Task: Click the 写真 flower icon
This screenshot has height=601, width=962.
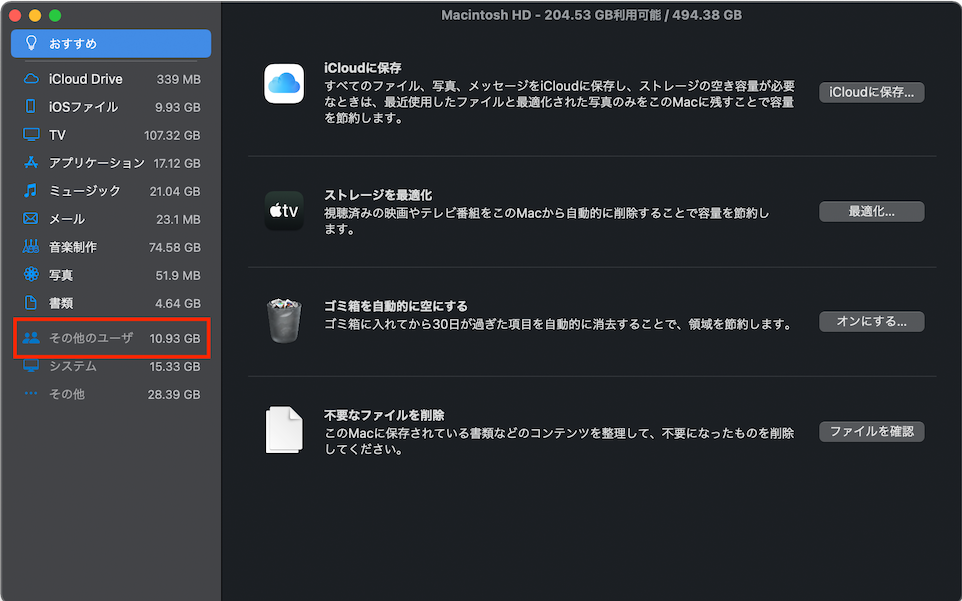Action: click(31, 275)
